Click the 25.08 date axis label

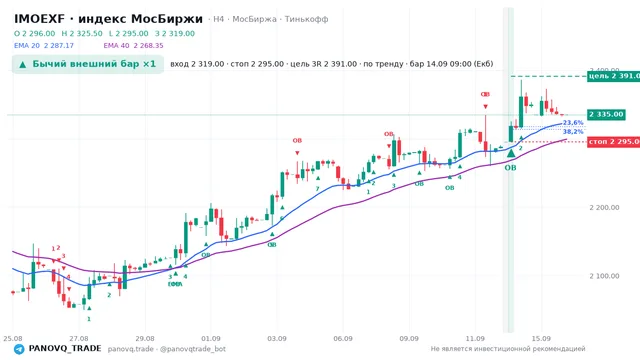click(x=13, y=338)
